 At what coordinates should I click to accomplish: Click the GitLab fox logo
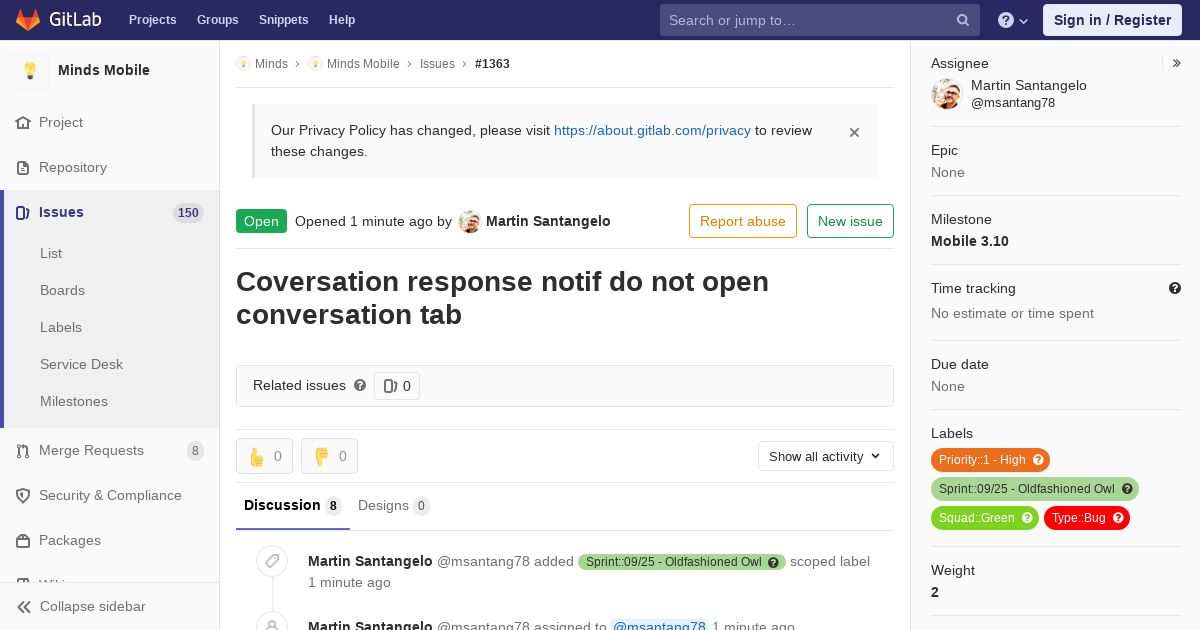point(28,19)
